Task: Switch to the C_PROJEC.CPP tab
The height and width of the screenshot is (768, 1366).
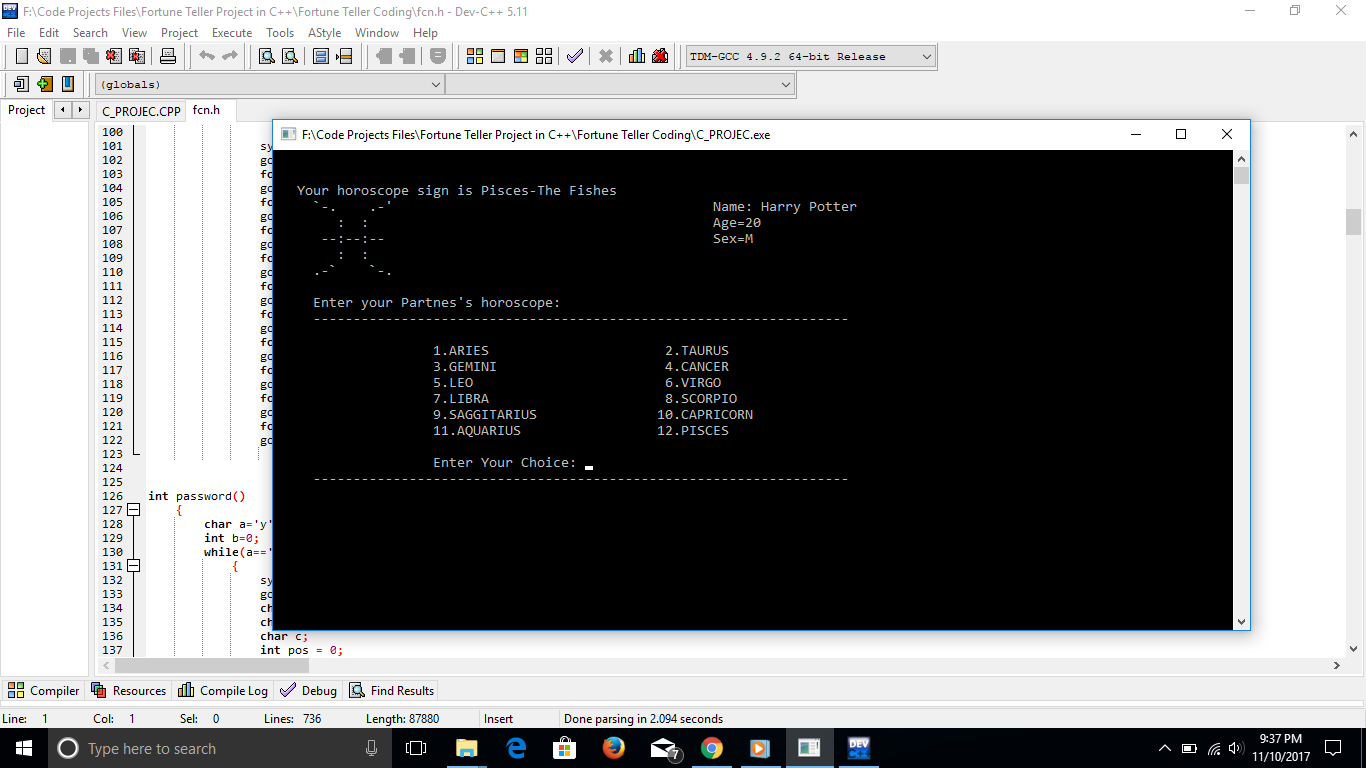Action: coord(140,111)
